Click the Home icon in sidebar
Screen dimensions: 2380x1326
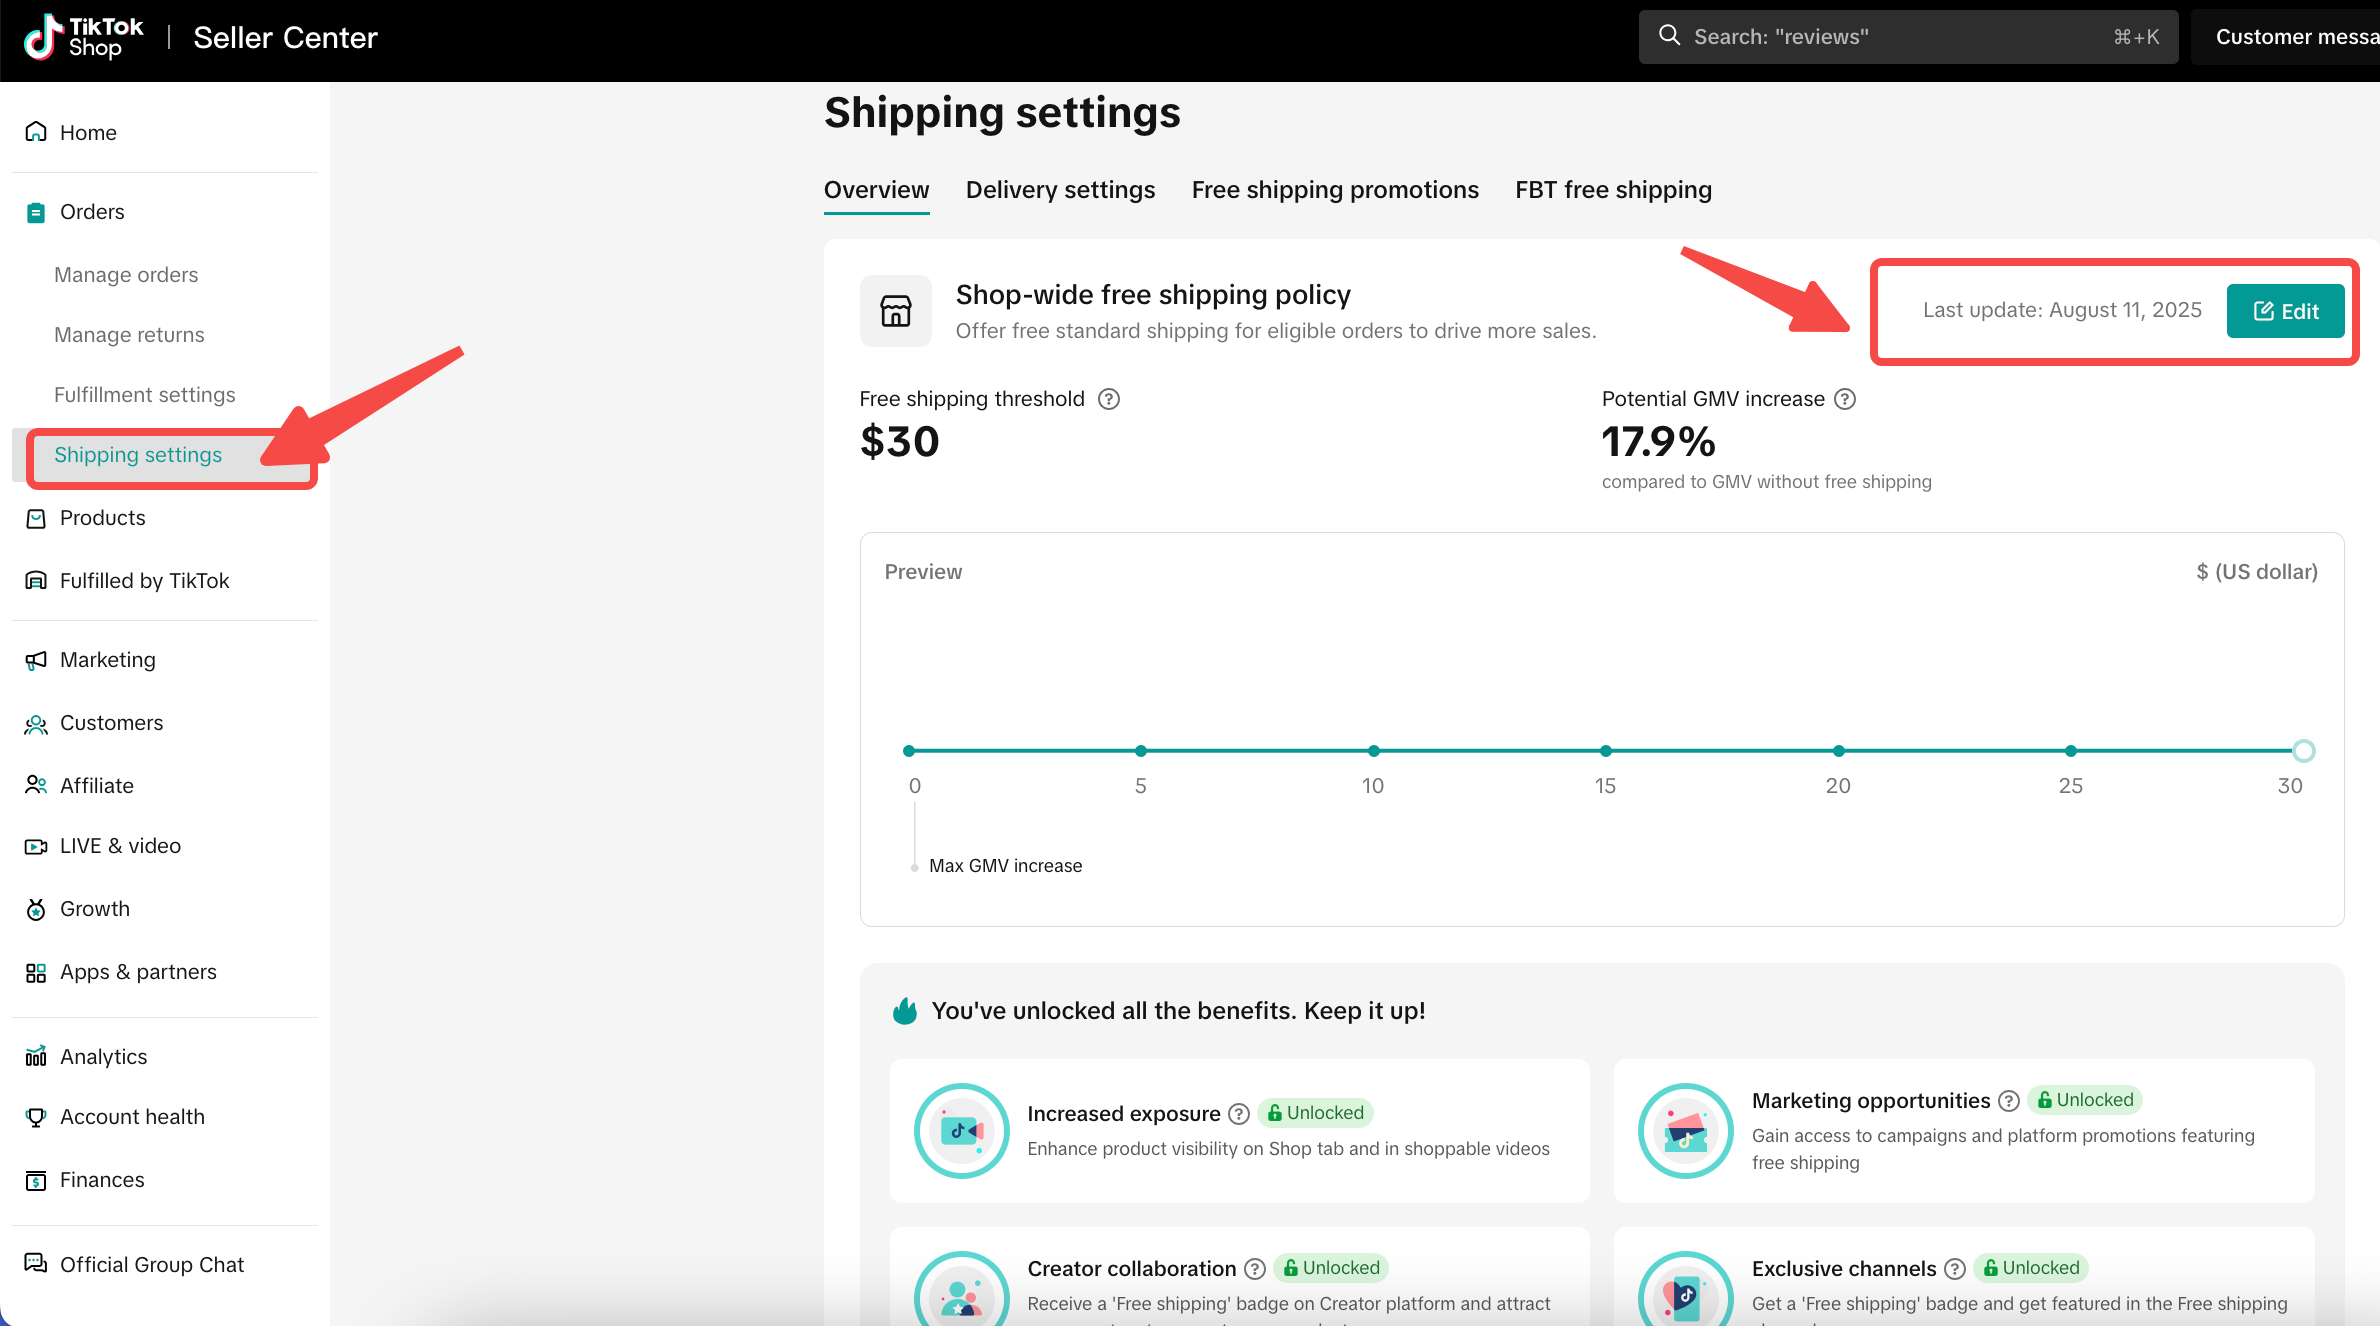[x=36, y=132]
